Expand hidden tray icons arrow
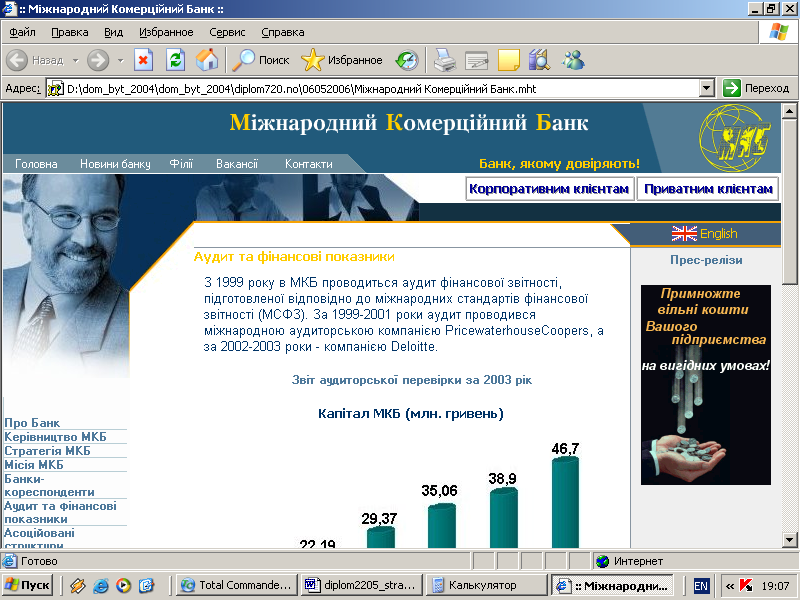Screen dimensions: 800x600 click(x=730, y=586)
